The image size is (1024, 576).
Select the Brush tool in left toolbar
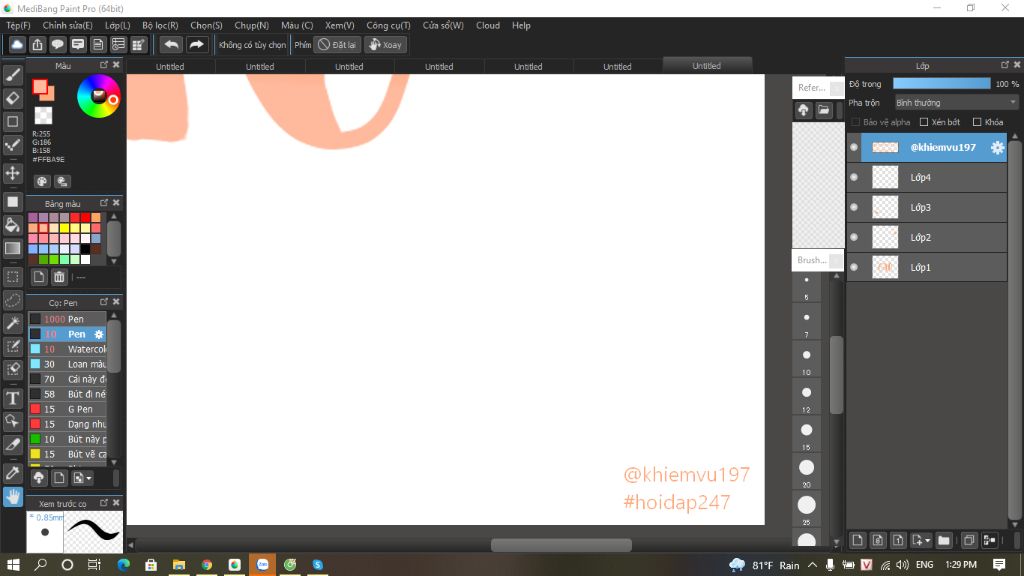[12, 75]
